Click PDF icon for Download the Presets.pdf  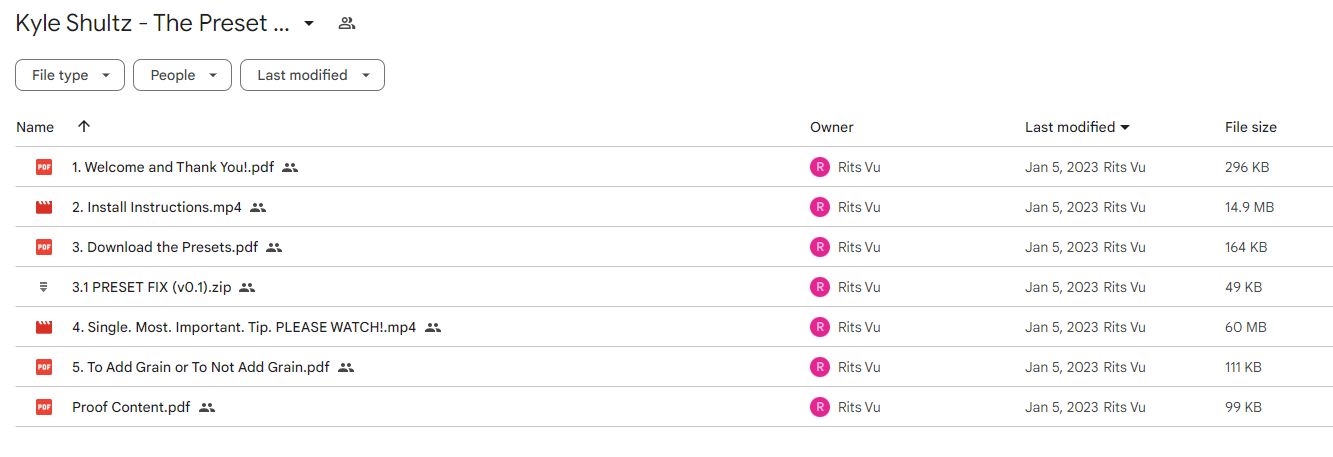click(x=44, y=247)
